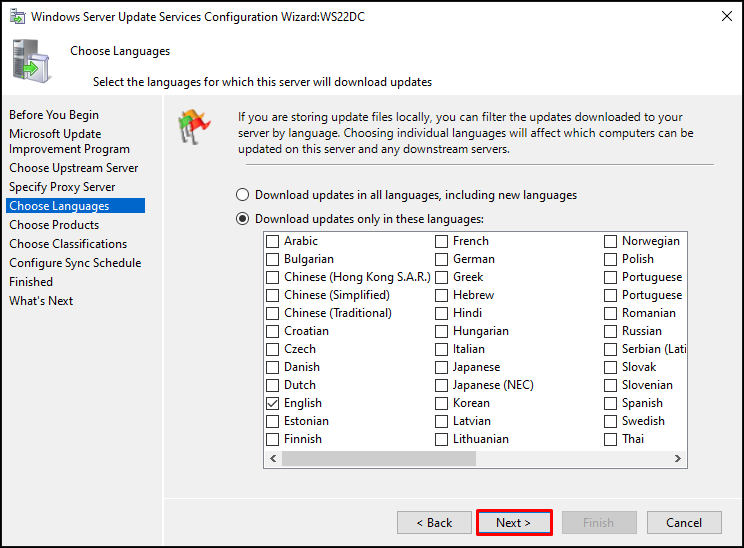Screen dimensions: 744x548
Task: Check the Italian language box
Action: [441, 350]
